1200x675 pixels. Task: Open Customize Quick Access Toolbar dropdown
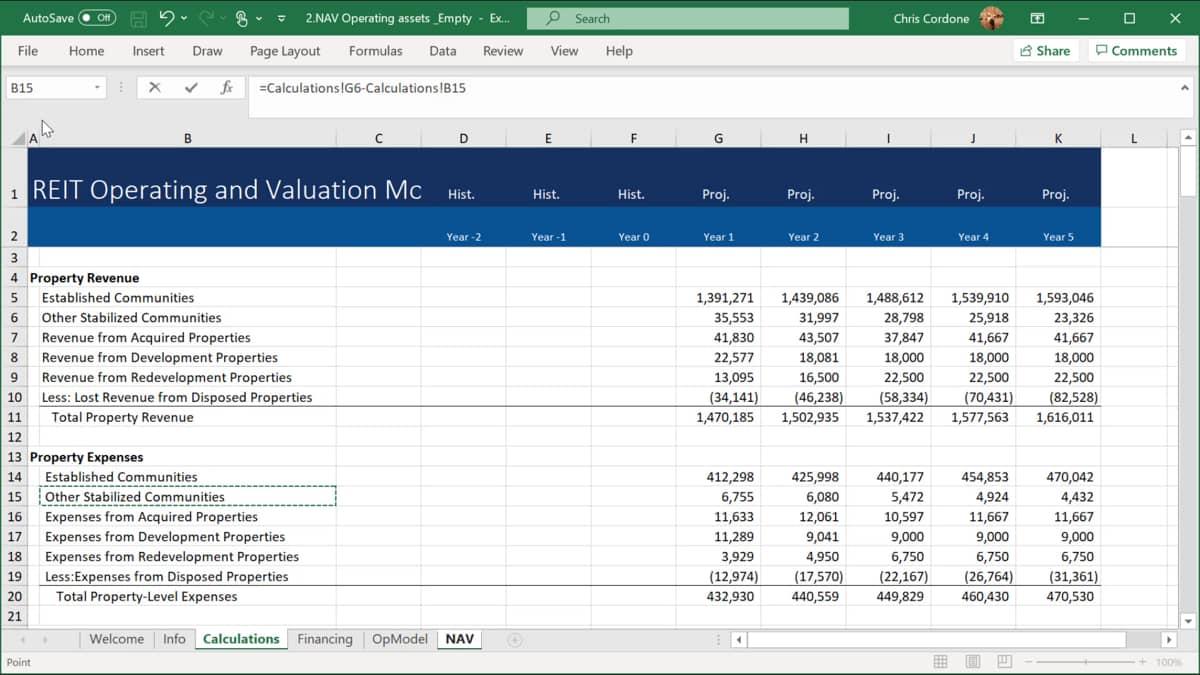pos(281,19)
